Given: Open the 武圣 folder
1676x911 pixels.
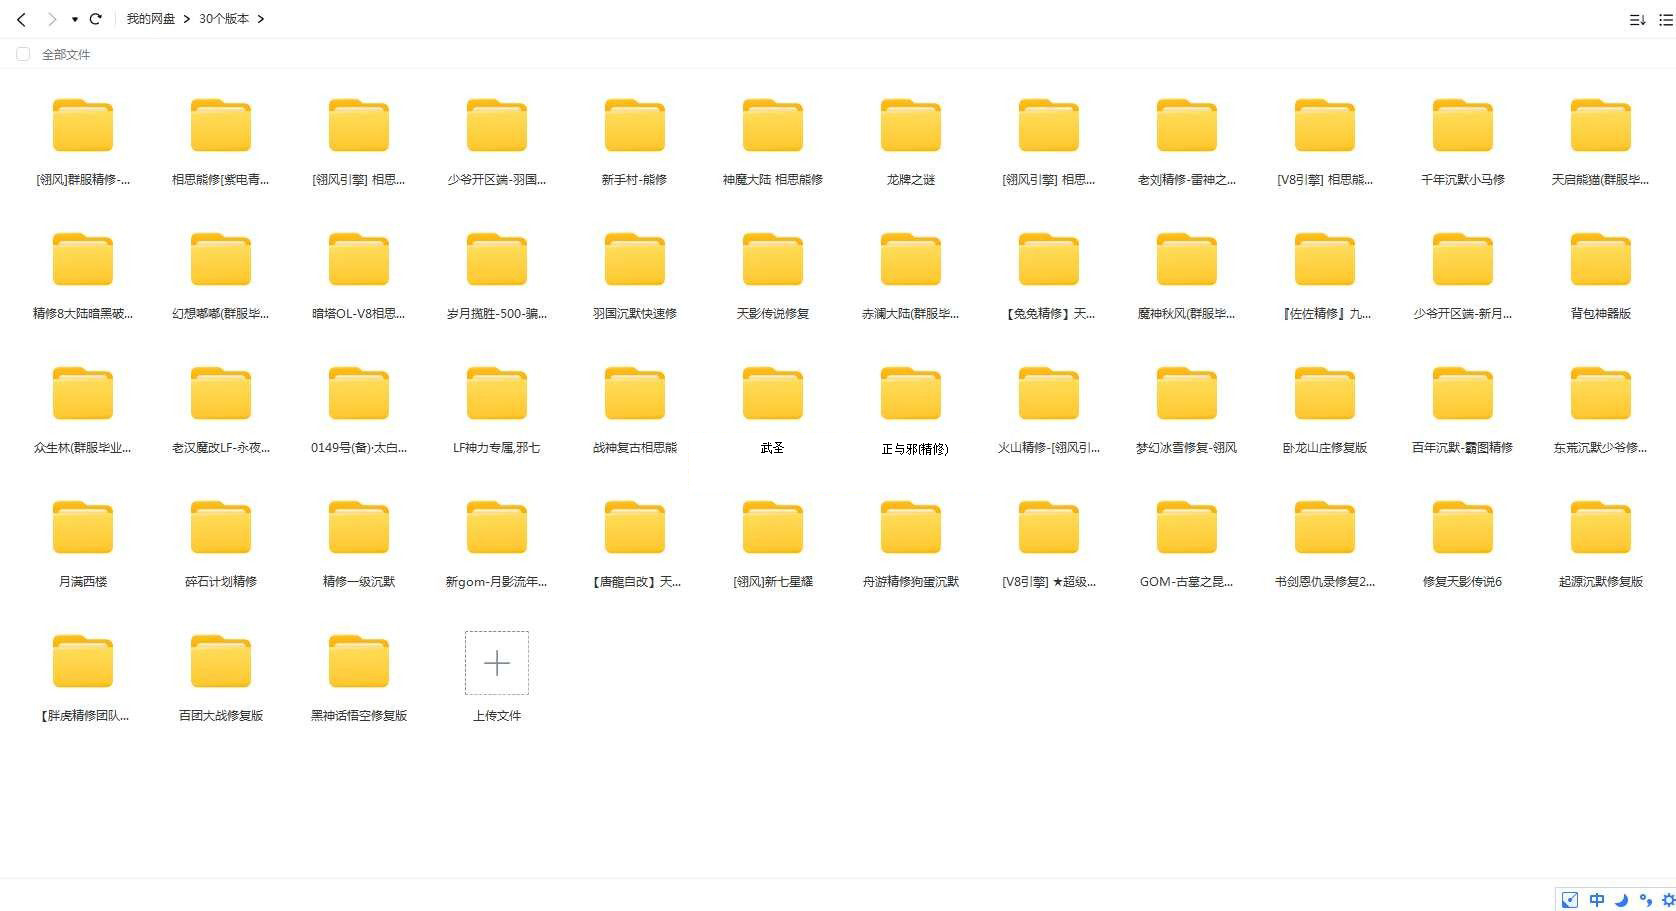Looking at the screenshot, I should coord(772,395).
